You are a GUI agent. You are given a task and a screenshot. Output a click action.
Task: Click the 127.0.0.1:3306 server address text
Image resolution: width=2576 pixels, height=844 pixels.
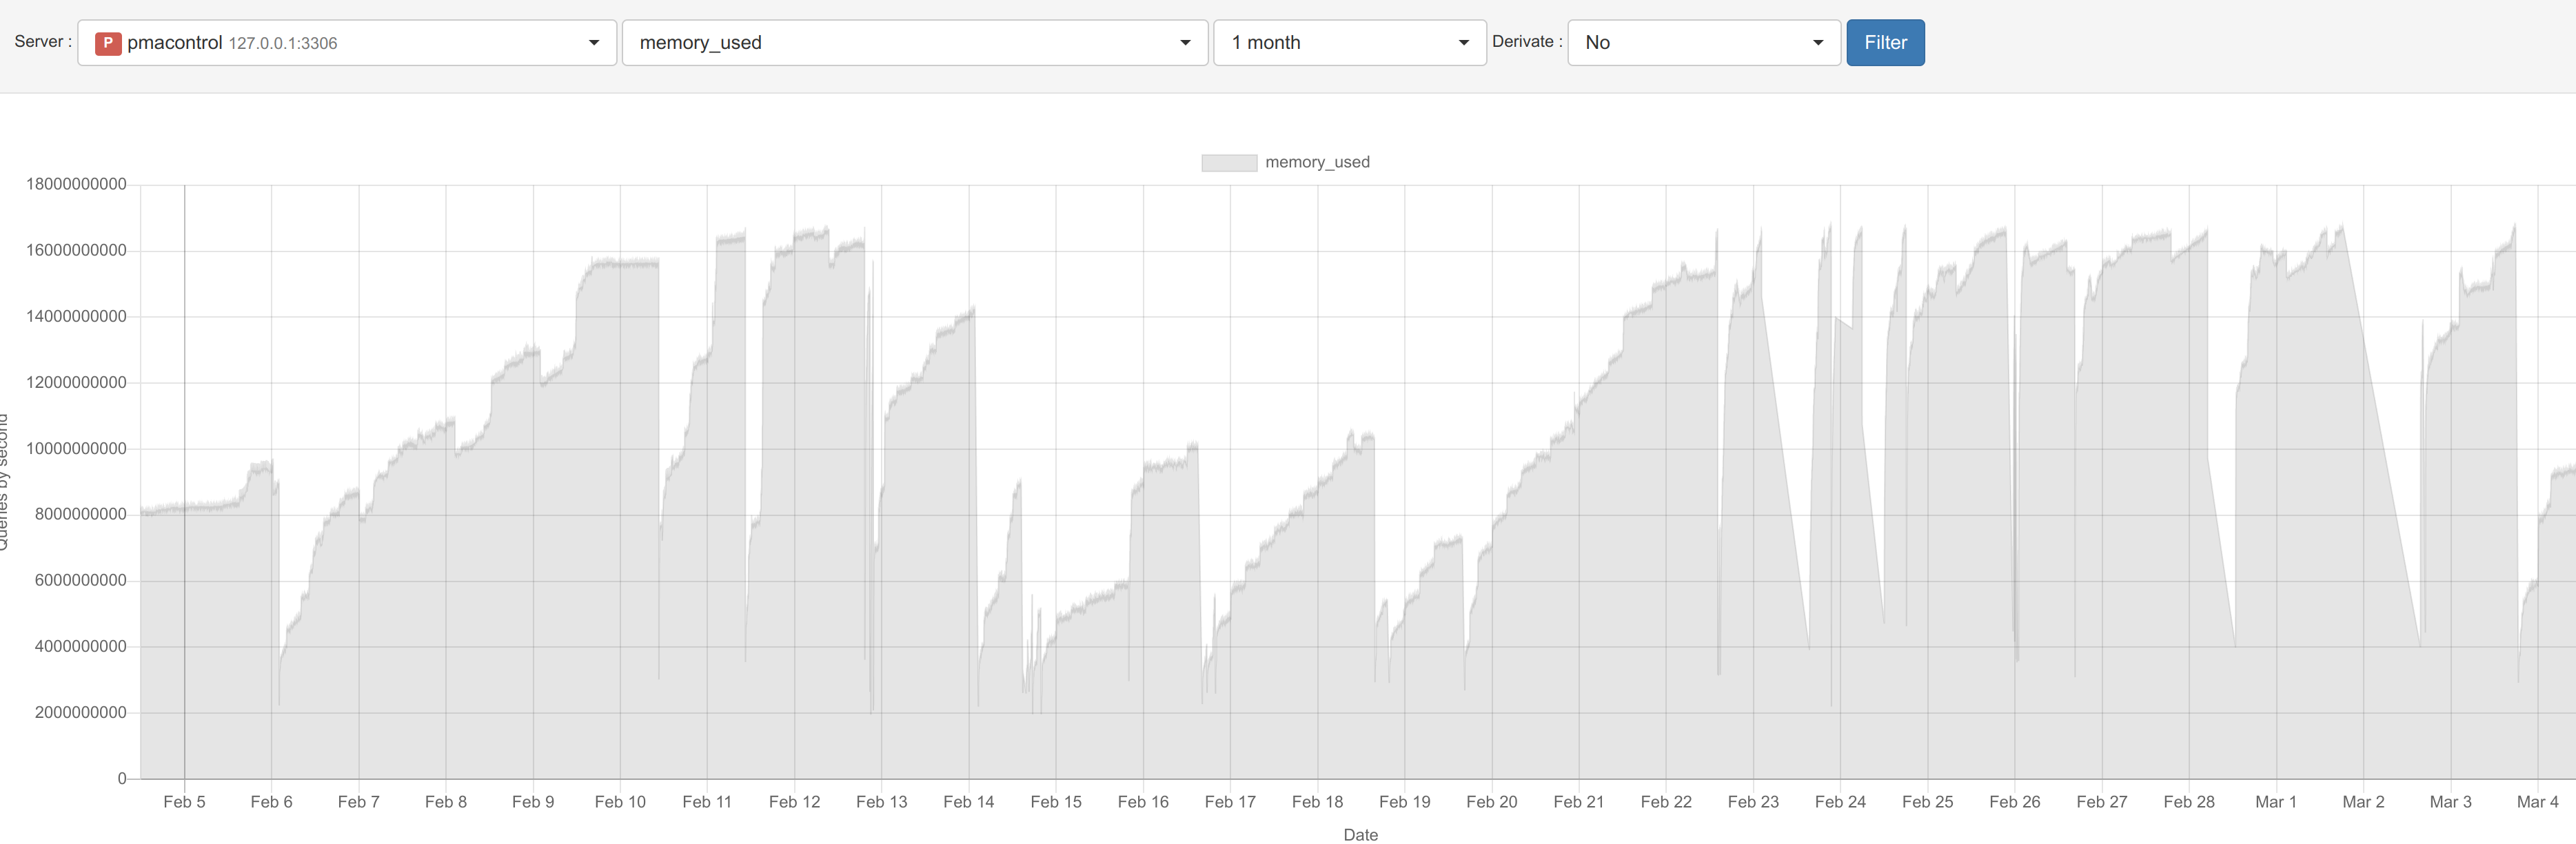pyautogui.click(x=283, y=44)
